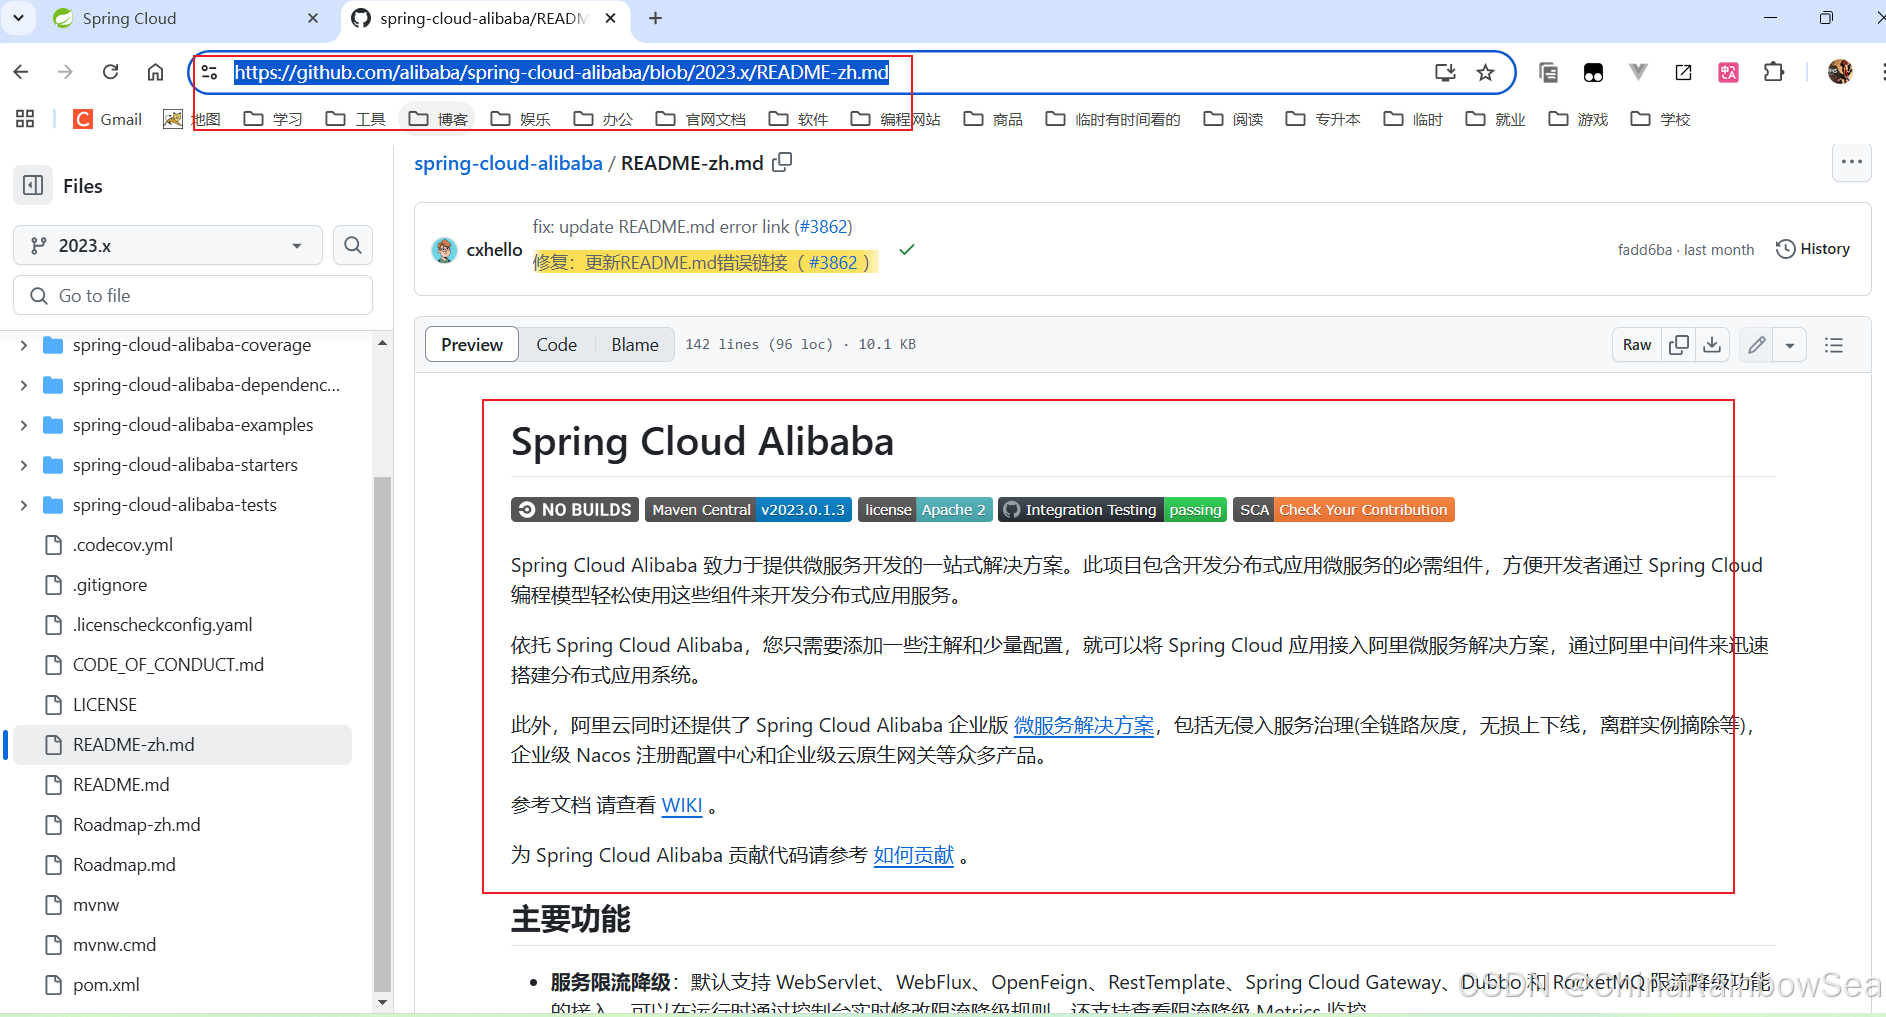
Task: Open LICENSE in file tree
Action: [105, 705]
